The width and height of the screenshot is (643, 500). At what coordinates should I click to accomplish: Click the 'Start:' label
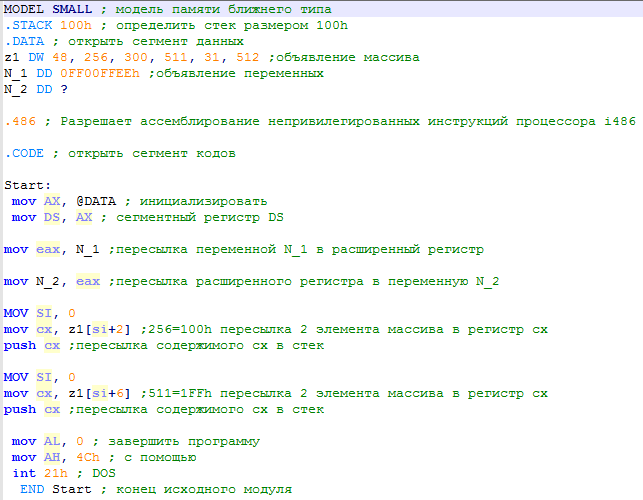pyautogui.click(x=27, y=185)
